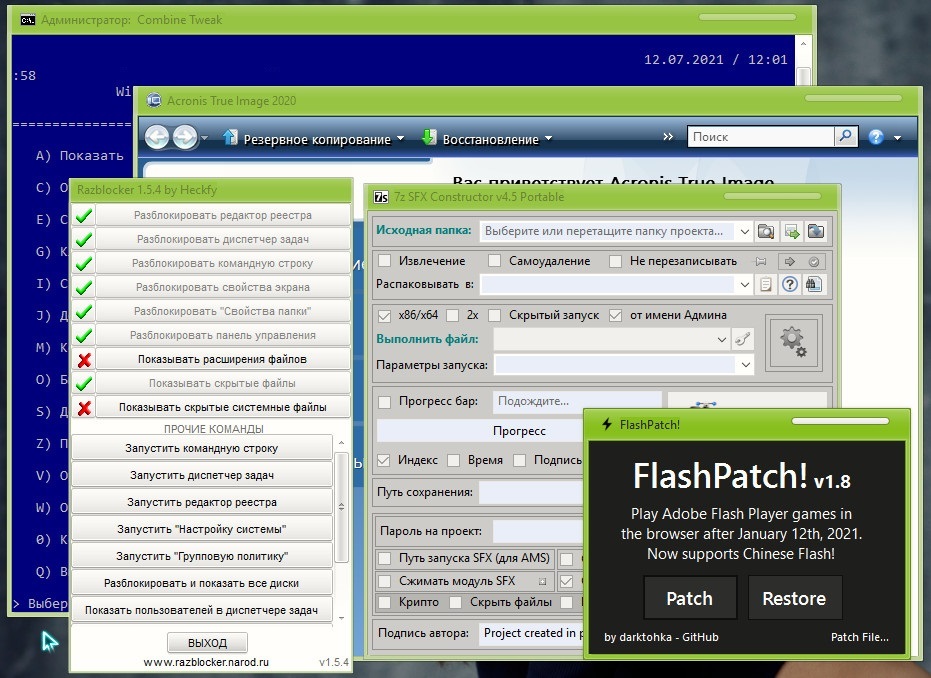The width and height of the screenshot is (931, 678).
Task: Open the dropdown arrow beside Acronis help icon
Action: click(x=897, y=138)
